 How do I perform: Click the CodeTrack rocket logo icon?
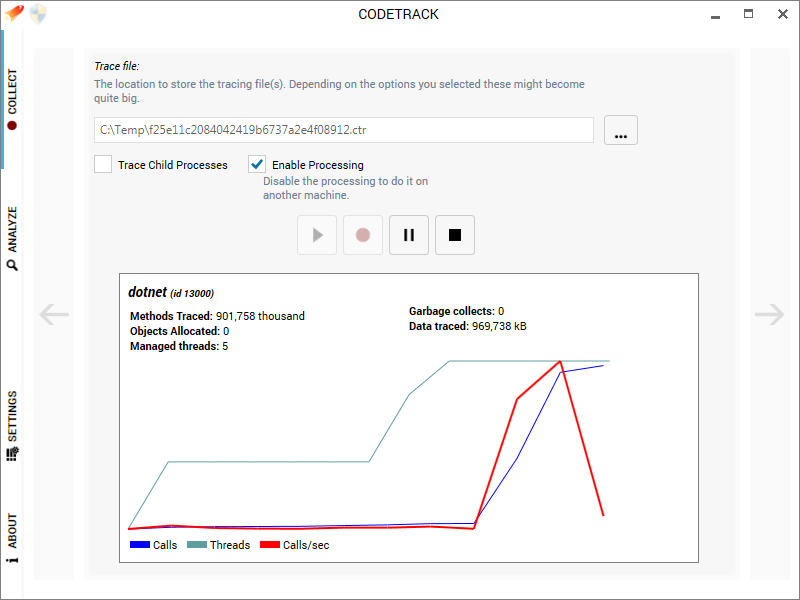click(x=14, y=13)
